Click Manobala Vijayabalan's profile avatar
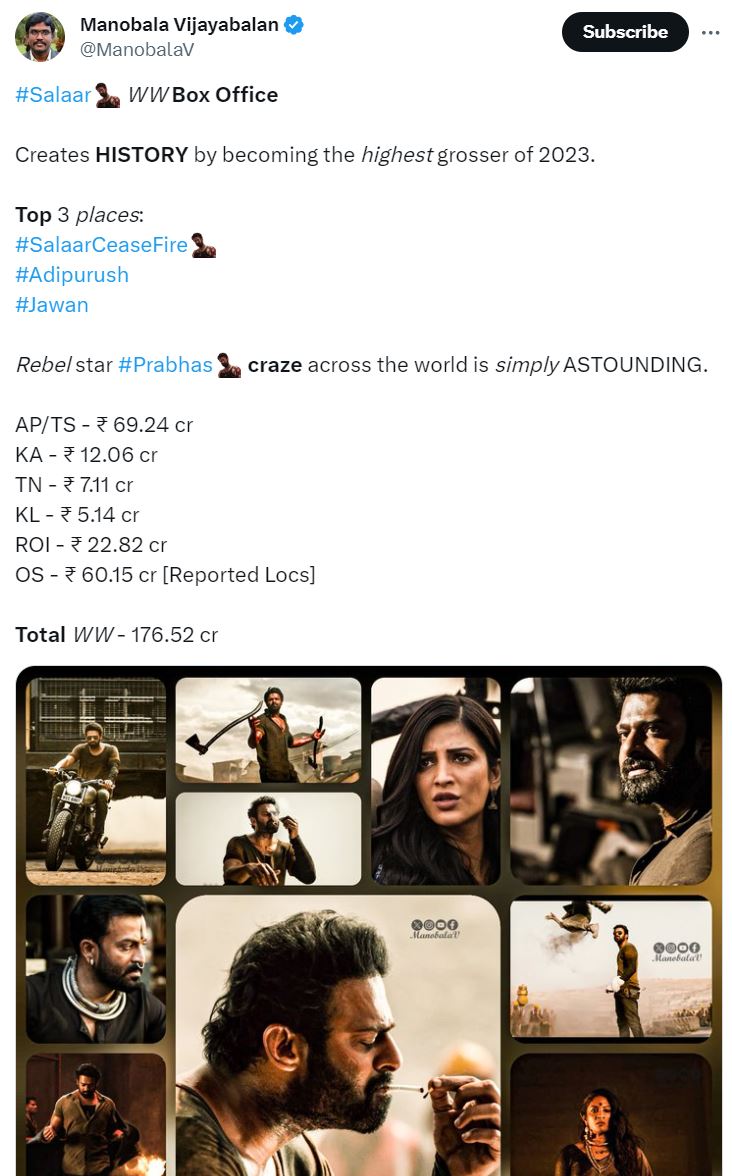 coord(39,36)
